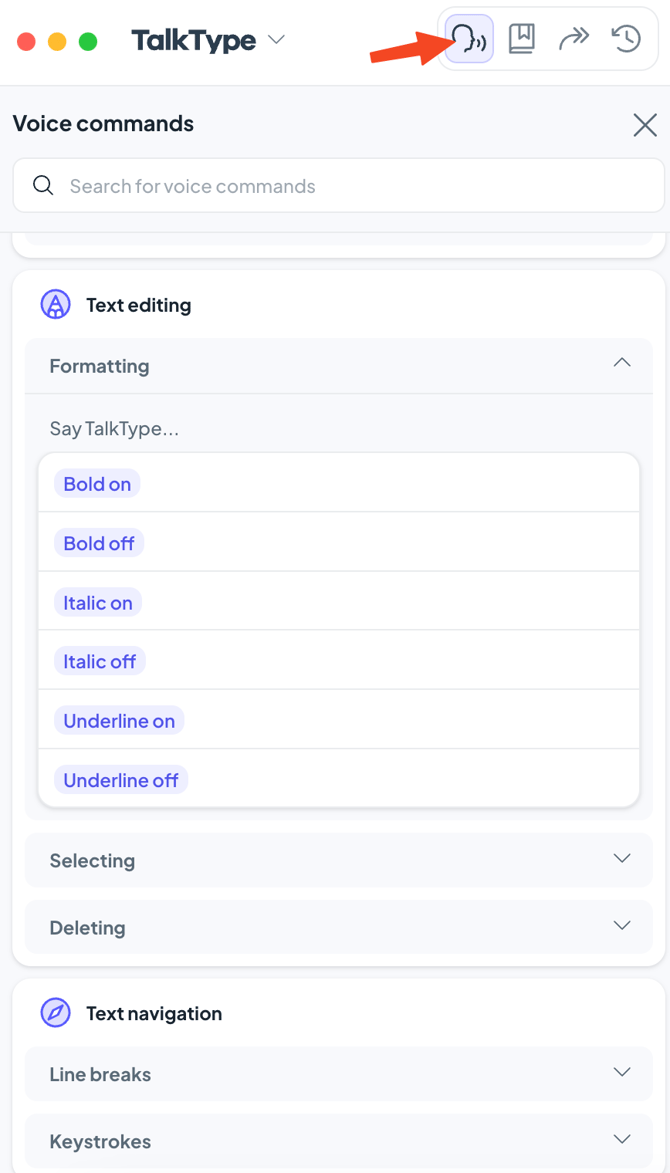This screenshot has width=670, height=1173.
Task: Click the Text editing pencil icon
Action: click(55, 305)
